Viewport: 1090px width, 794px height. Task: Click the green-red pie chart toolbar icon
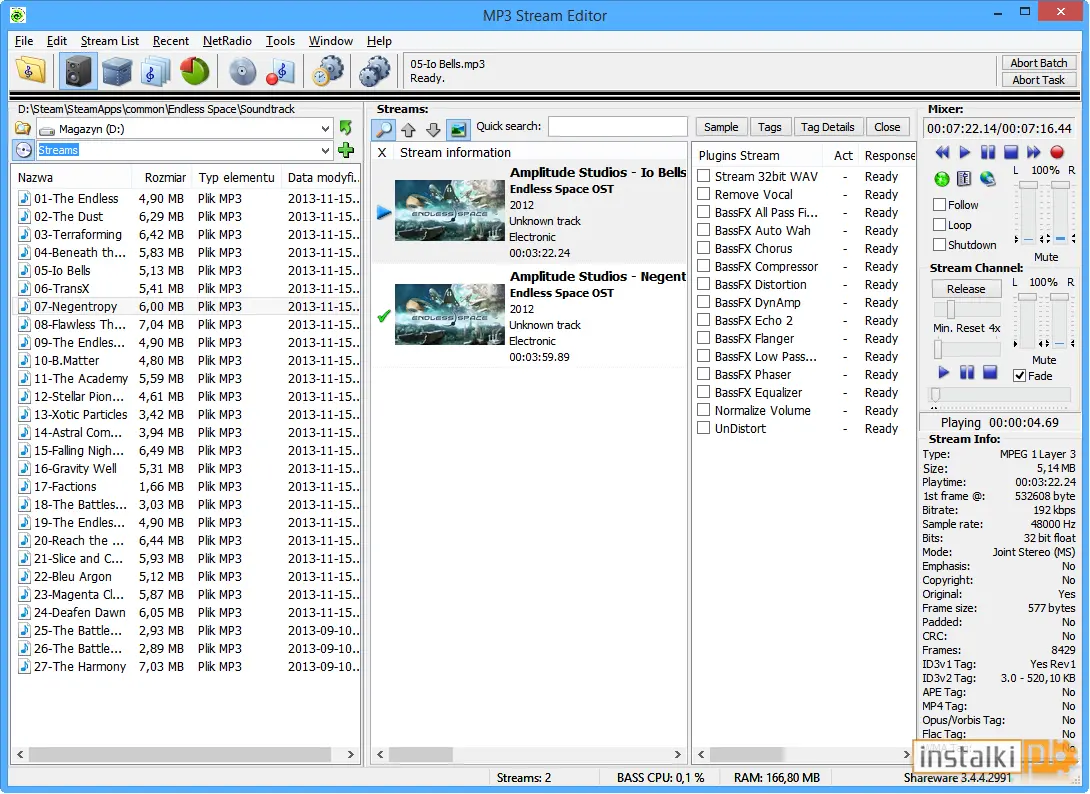(x=195, y=72)
